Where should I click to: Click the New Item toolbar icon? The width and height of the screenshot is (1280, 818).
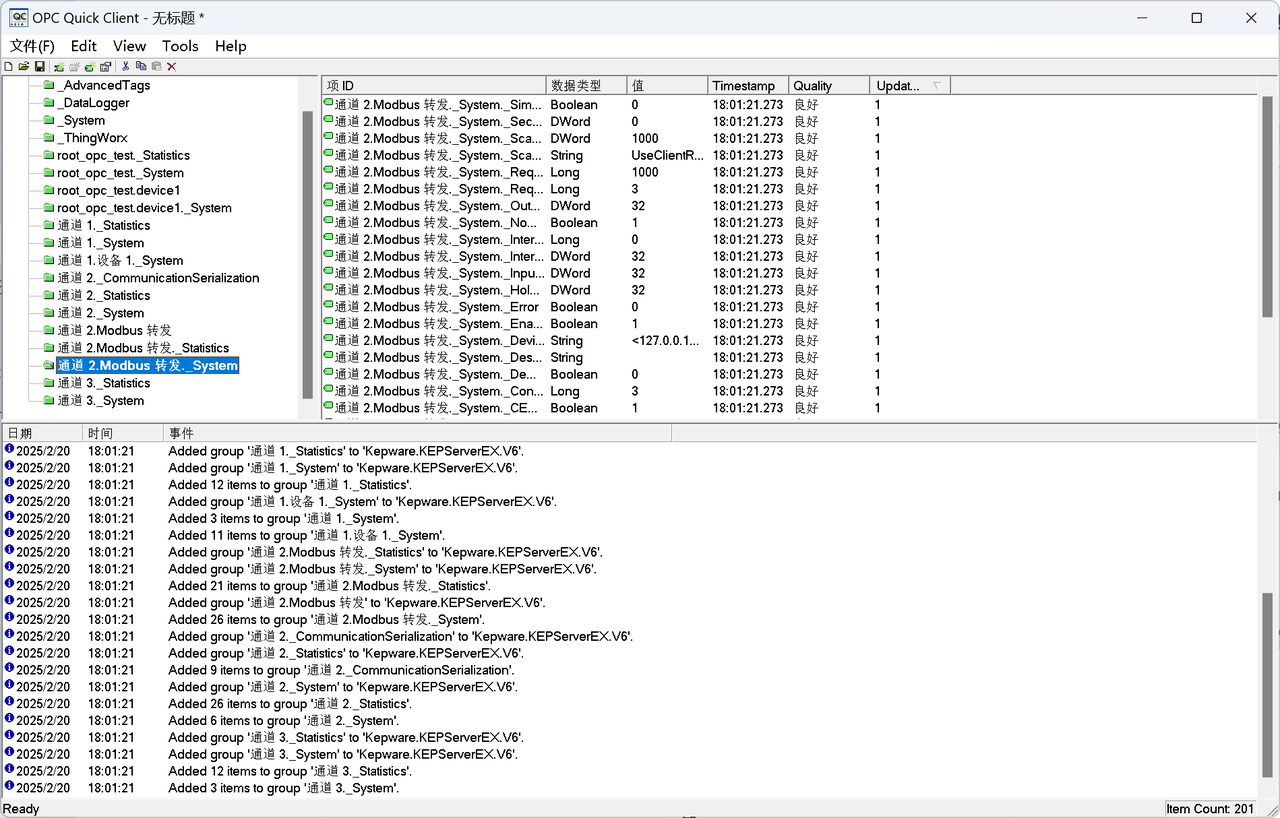(x=89, y=67)
